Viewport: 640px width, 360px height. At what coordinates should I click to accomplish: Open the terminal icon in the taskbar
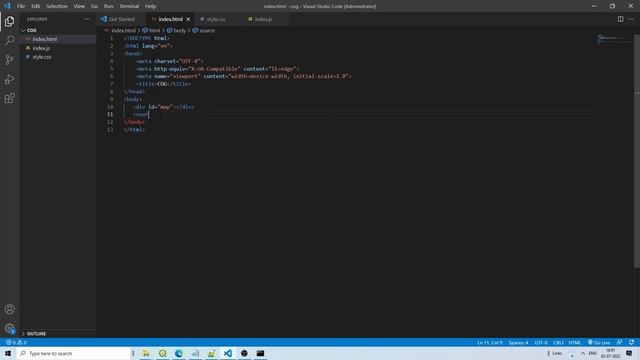tap(260, 353)
